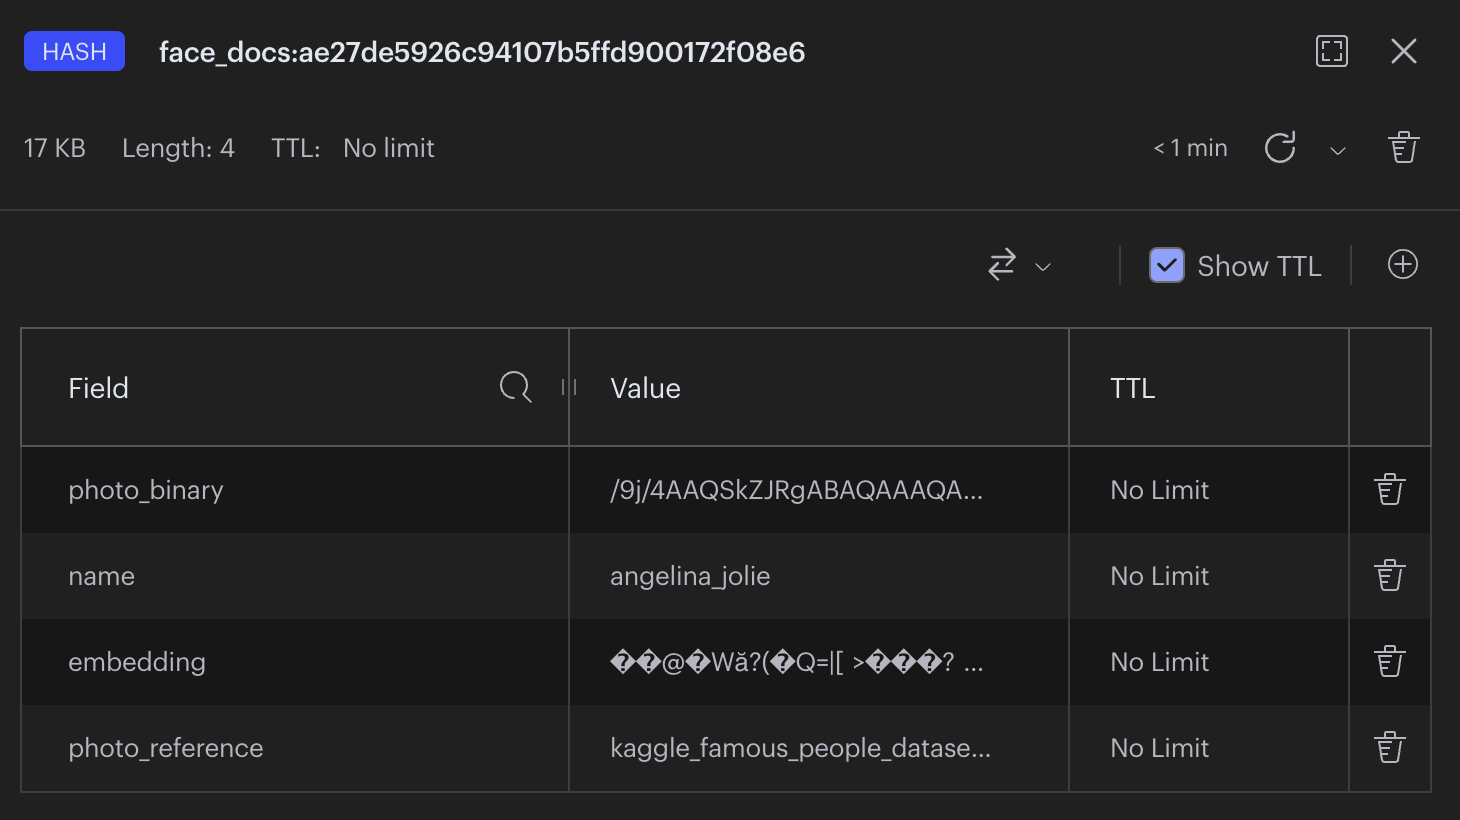Viewport: 1460px width, 820px height.
Task: Search fields using the magnifier icon
Action: click(x=515, y=387)
